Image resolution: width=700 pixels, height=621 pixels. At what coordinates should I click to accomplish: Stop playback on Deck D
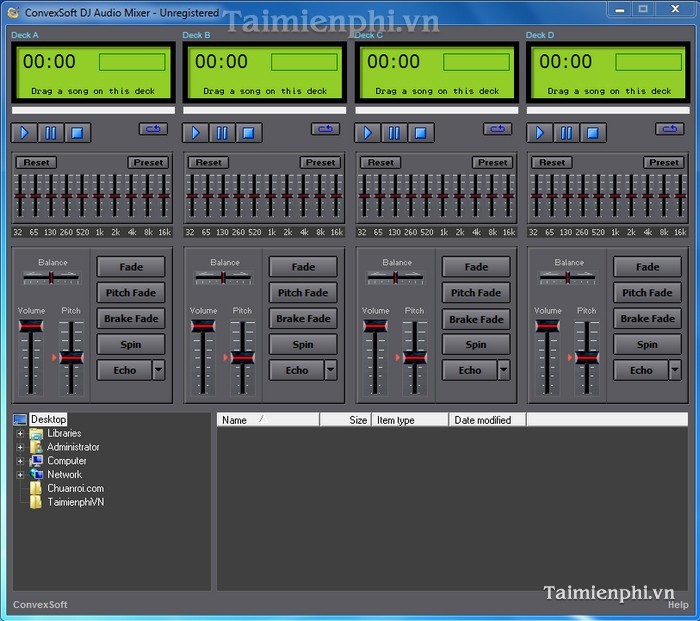click(x=592, y=133)
